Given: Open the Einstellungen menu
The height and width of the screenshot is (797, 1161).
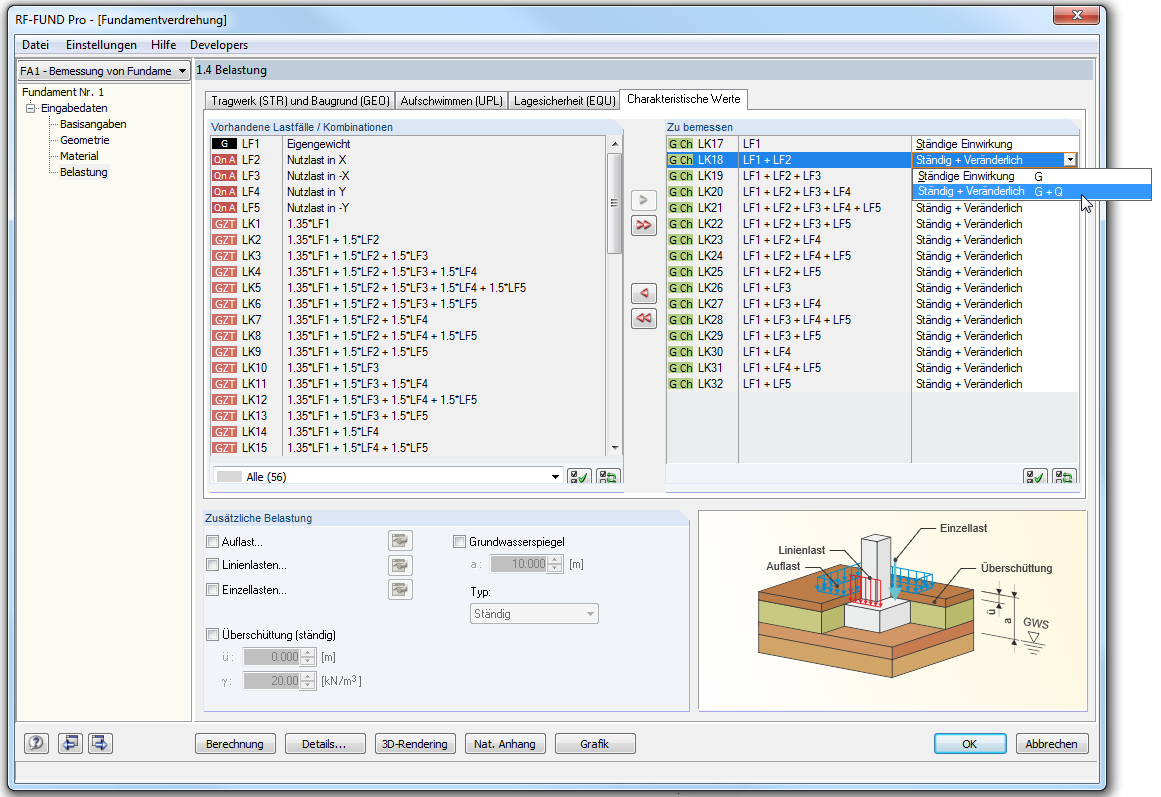Looking at the screenshot, I should 101,45.
